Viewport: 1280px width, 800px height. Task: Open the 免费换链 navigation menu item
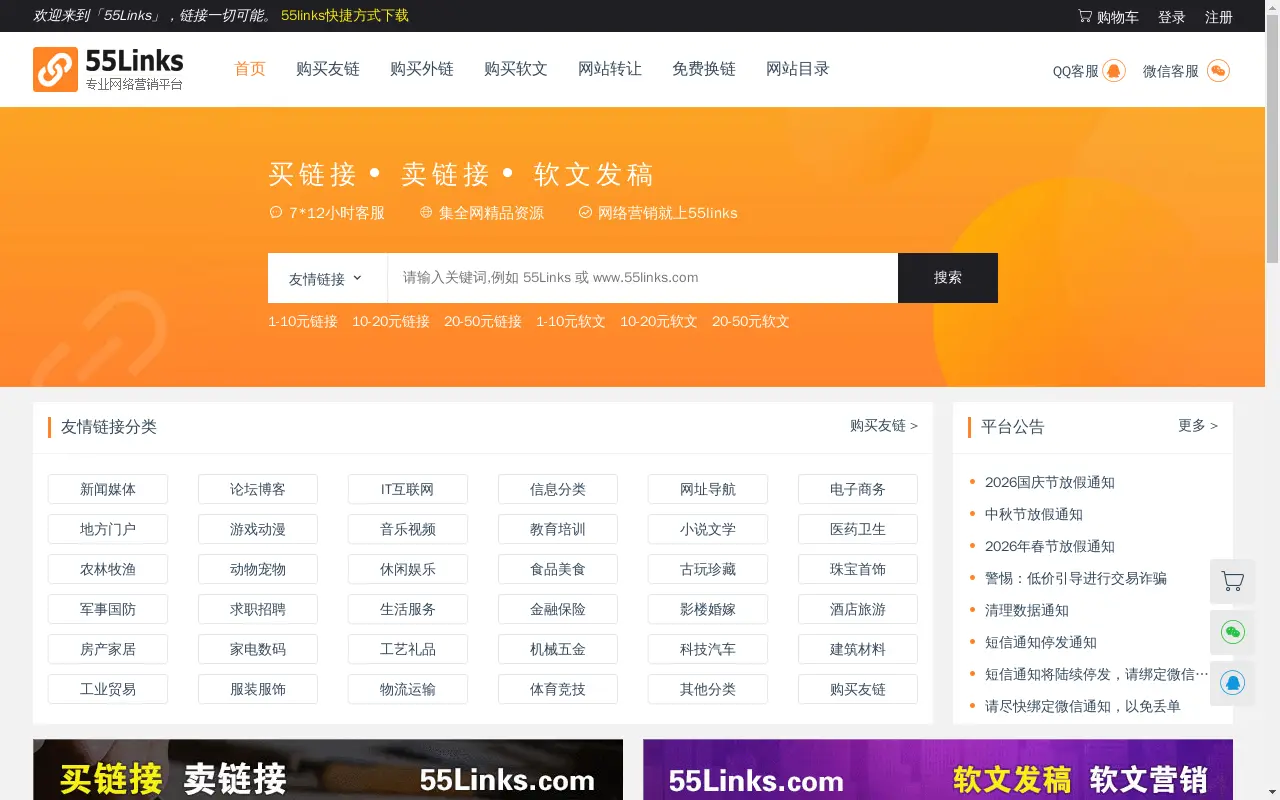pyautogui.click(x=704, y=69)
